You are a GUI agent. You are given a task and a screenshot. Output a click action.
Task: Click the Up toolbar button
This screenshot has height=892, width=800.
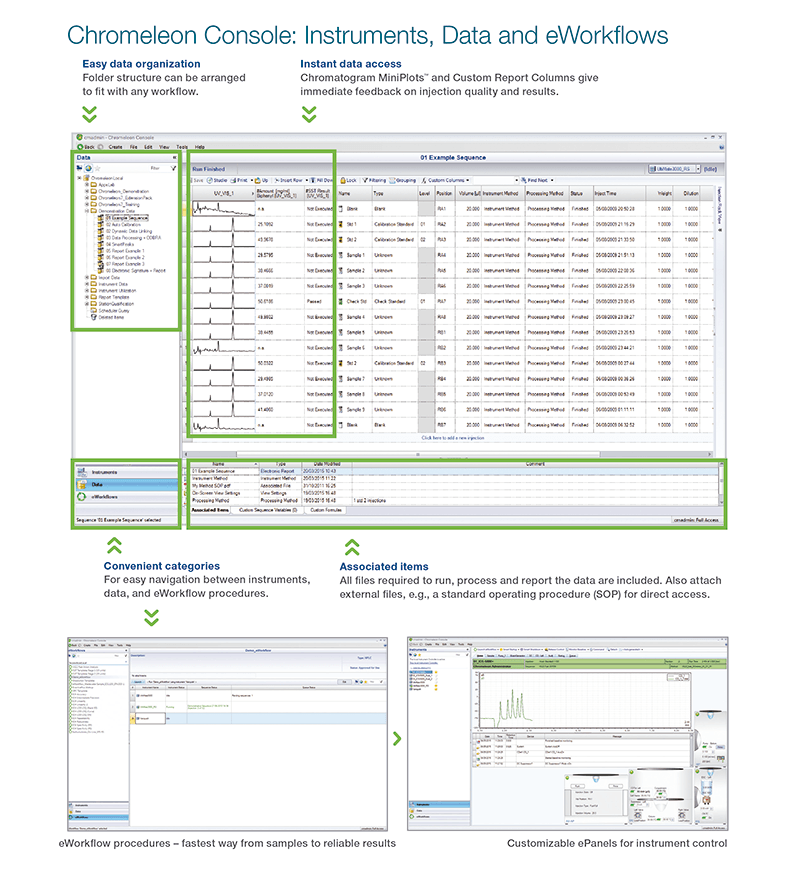pos(262,180)
